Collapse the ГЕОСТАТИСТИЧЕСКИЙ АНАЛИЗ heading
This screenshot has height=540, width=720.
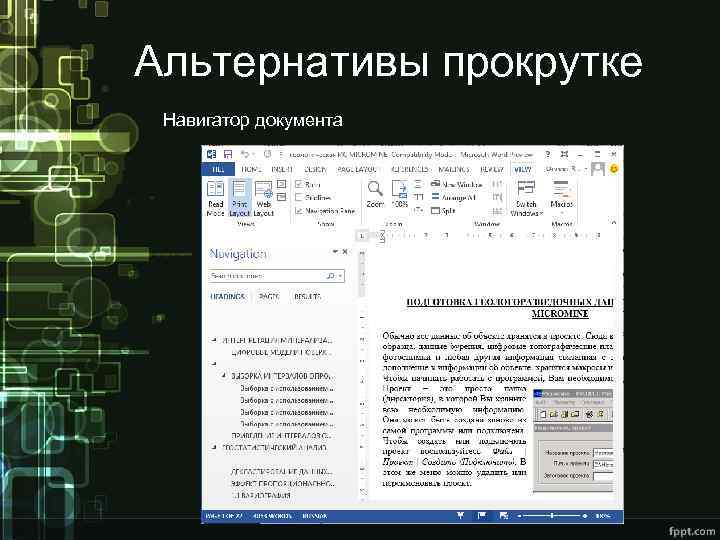click(x=214, y=447)
